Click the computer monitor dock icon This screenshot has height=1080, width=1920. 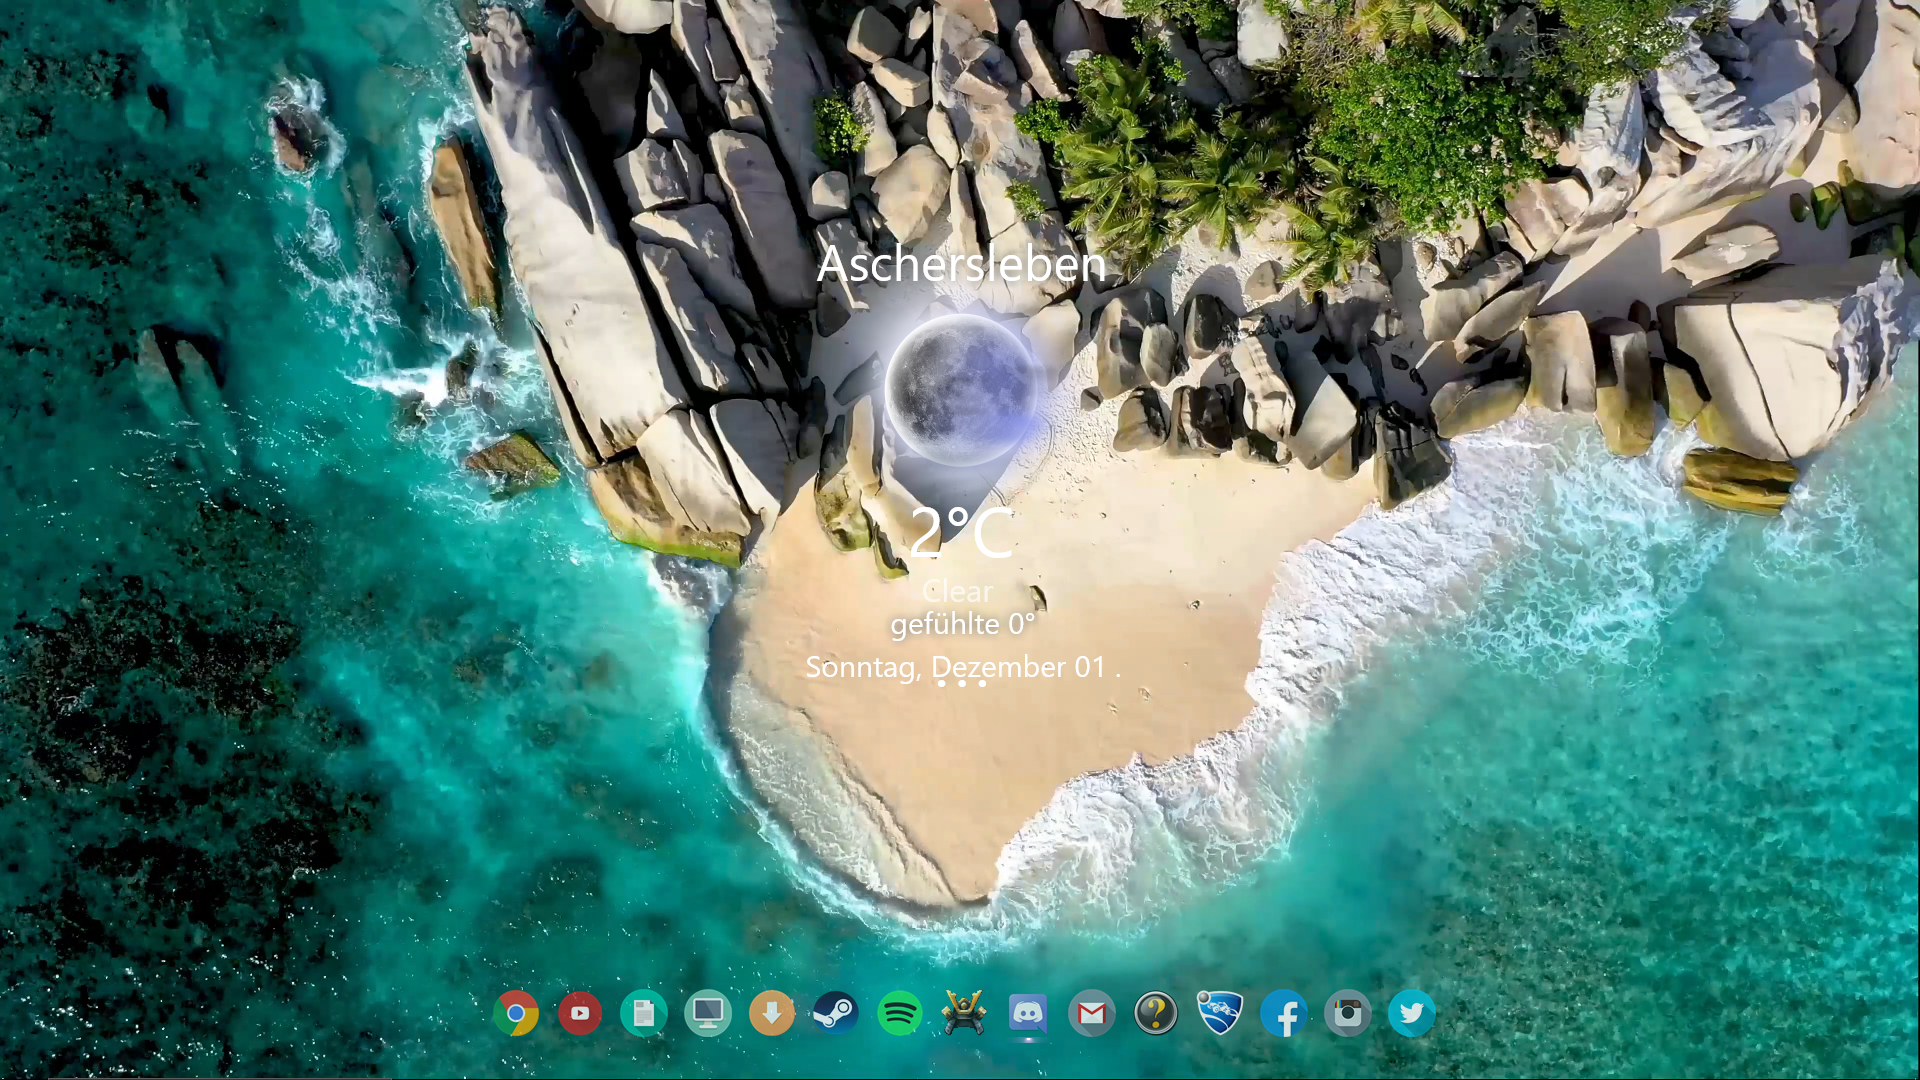click(x=708, y=1014)
